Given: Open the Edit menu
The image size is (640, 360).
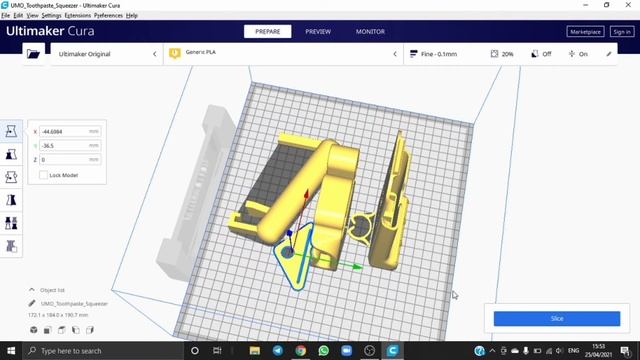Looking at the screenshot, I should click(x=18, y=16).
